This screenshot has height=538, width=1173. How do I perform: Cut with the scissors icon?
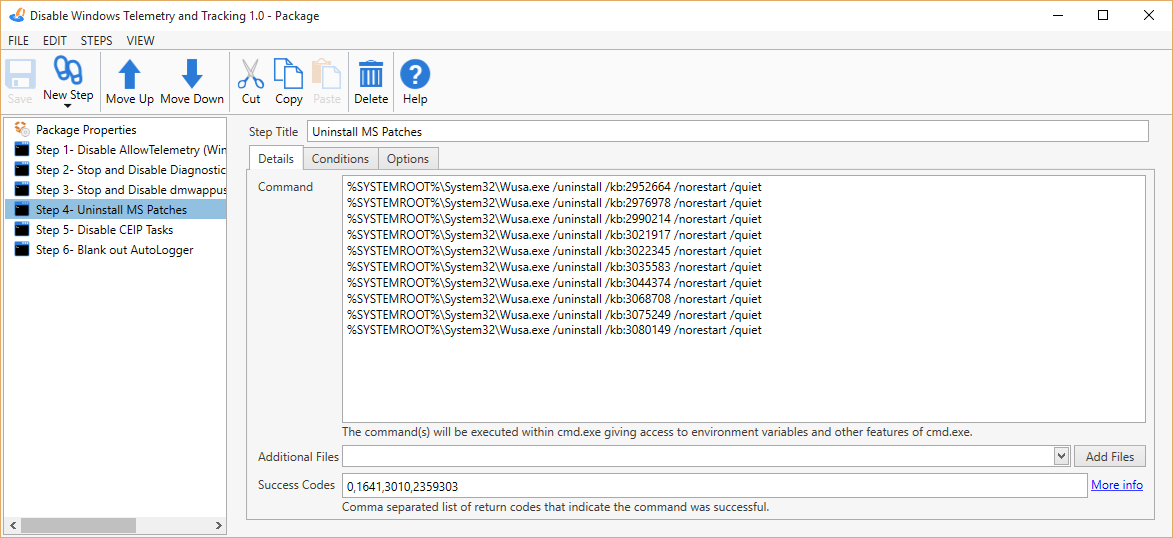coord(251,74)
